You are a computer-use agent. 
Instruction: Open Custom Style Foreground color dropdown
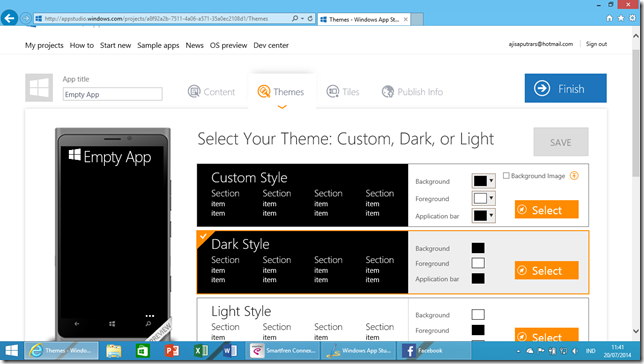(x=483, y=198)
